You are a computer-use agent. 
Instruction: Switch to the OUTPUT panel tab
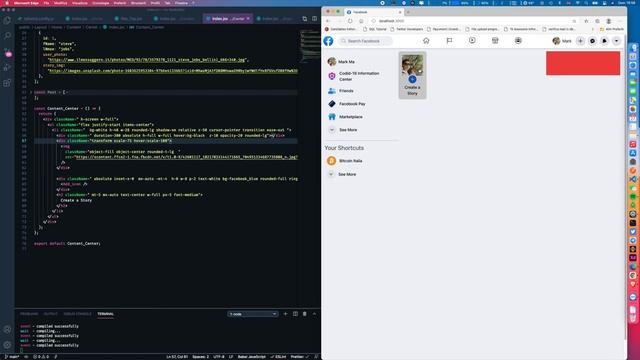pyautogui.click(x=51, y=314)
